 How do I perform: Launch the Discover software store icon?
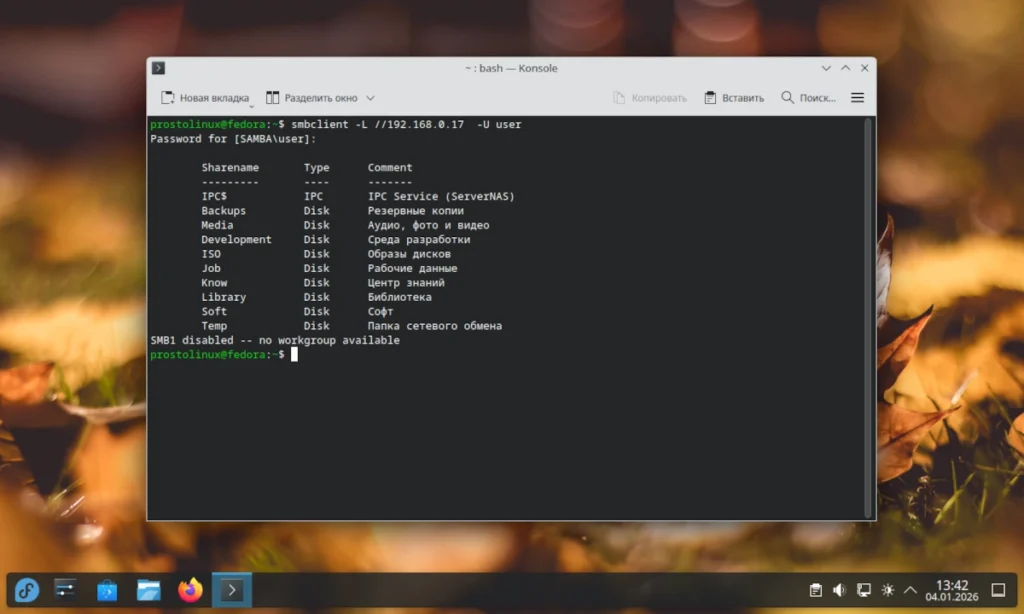107,590
